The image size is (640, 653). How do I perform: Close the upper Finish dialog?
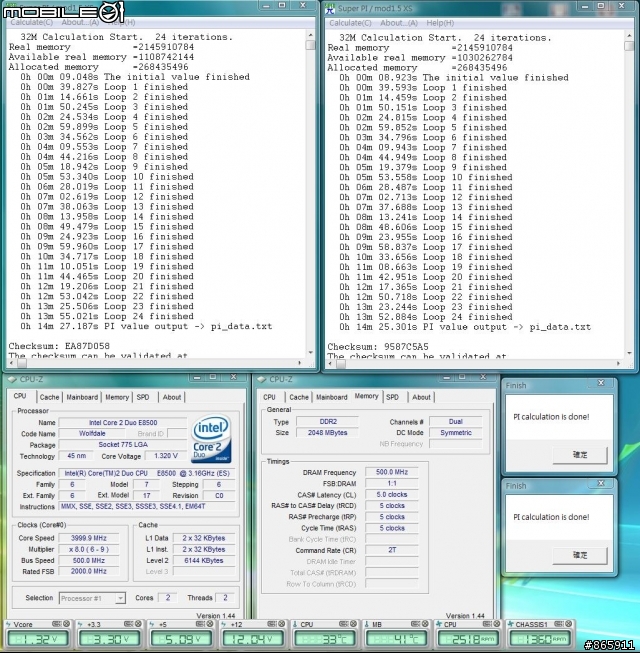(x=601, y=383)
